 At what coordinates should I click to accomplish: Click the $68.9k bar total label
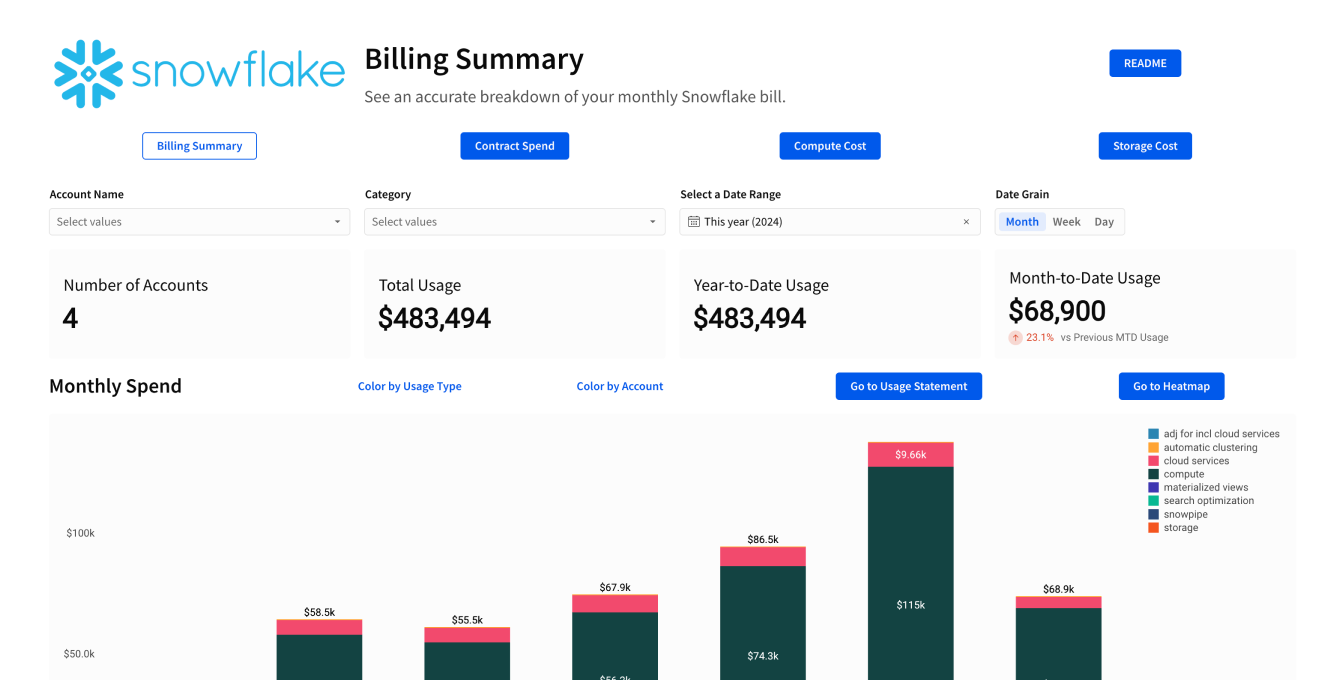tap(1058, 589)
